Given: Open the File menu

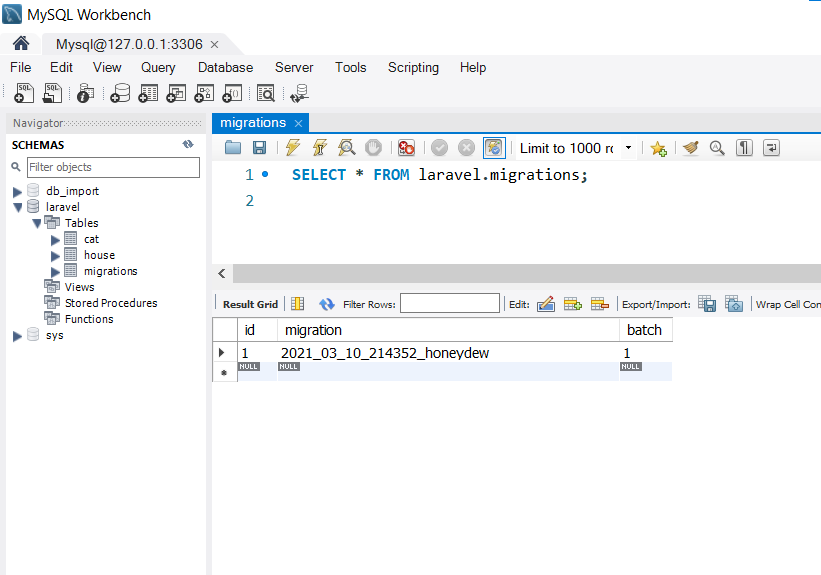Looking at the screenshot, I should (20, 68).
